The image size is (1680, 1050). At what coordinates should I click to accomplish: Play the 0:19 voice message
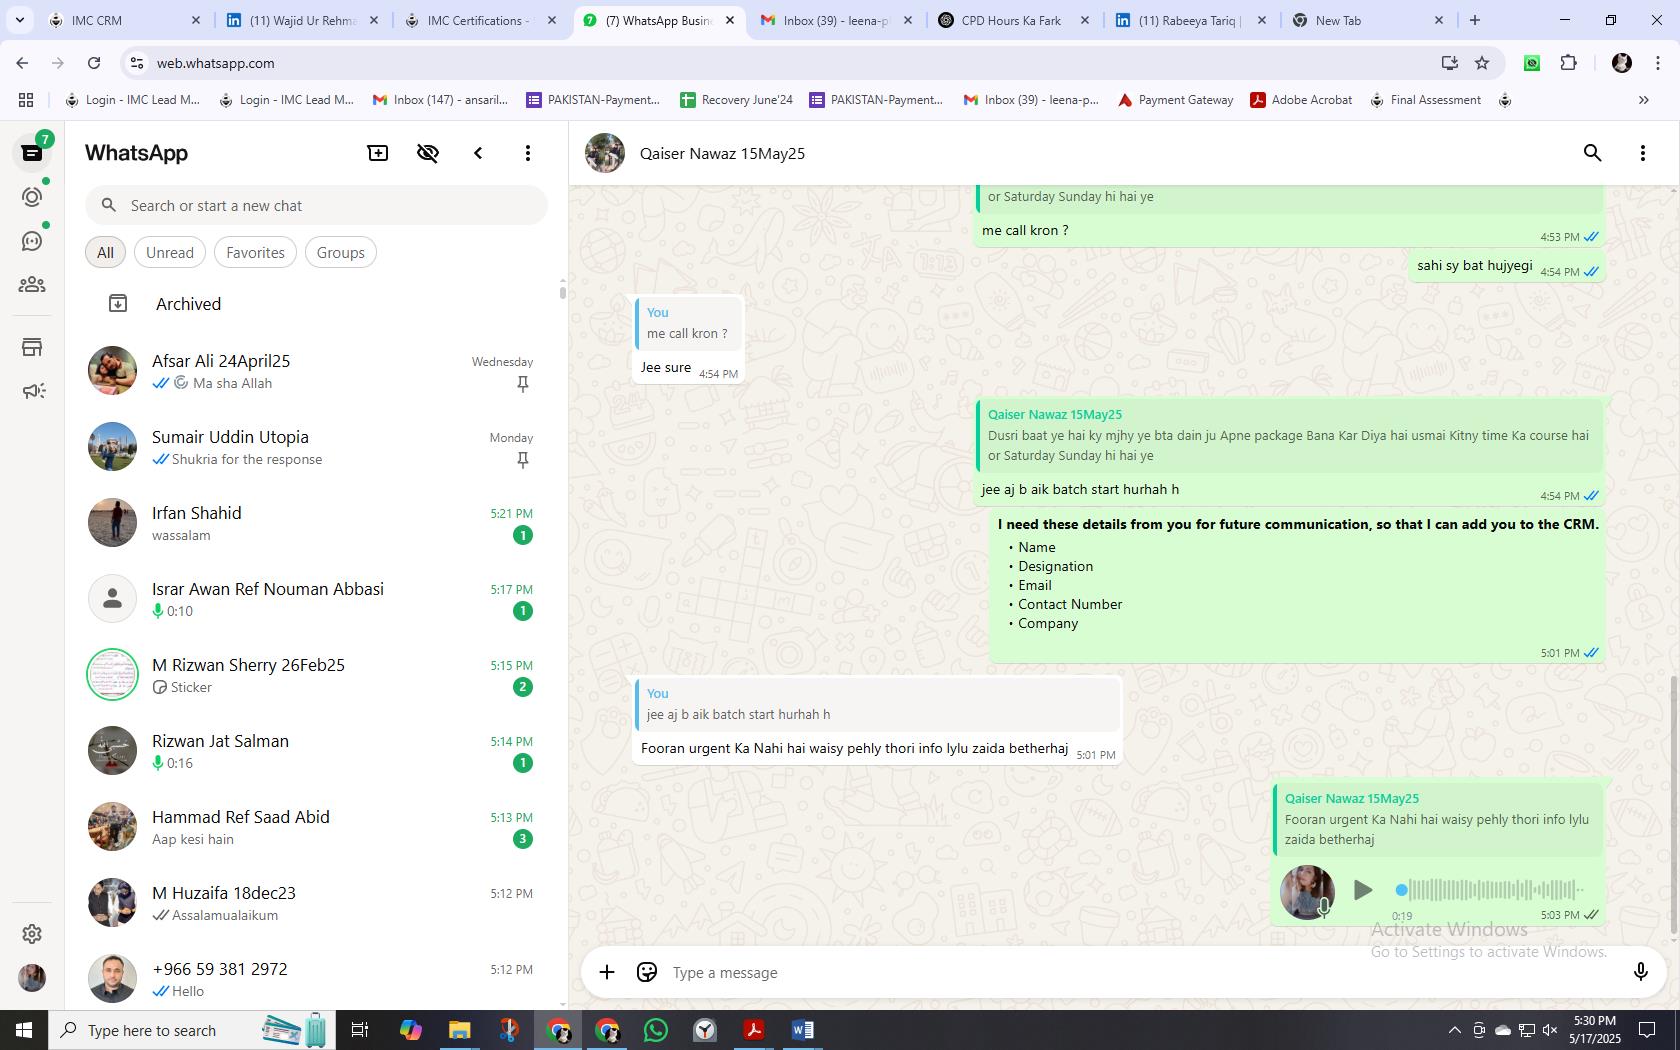(x=1362, y=890)
